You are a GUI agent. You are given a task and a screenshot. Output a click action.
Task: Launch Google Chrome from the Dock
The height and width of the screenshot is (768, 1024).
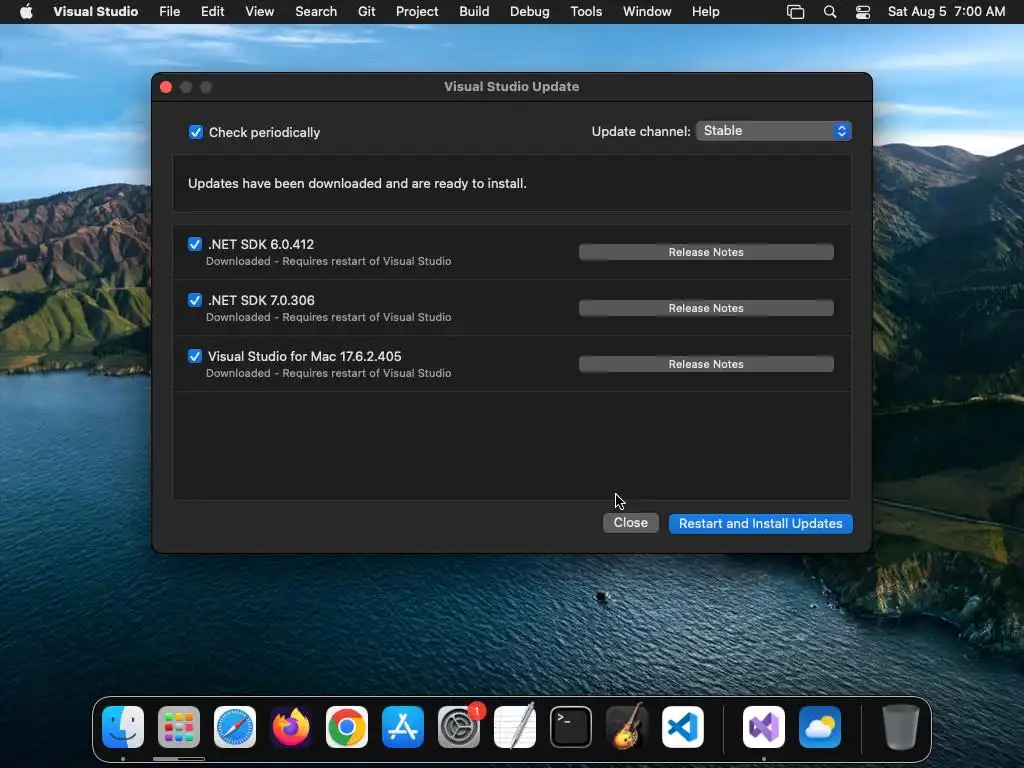[347, 727]
